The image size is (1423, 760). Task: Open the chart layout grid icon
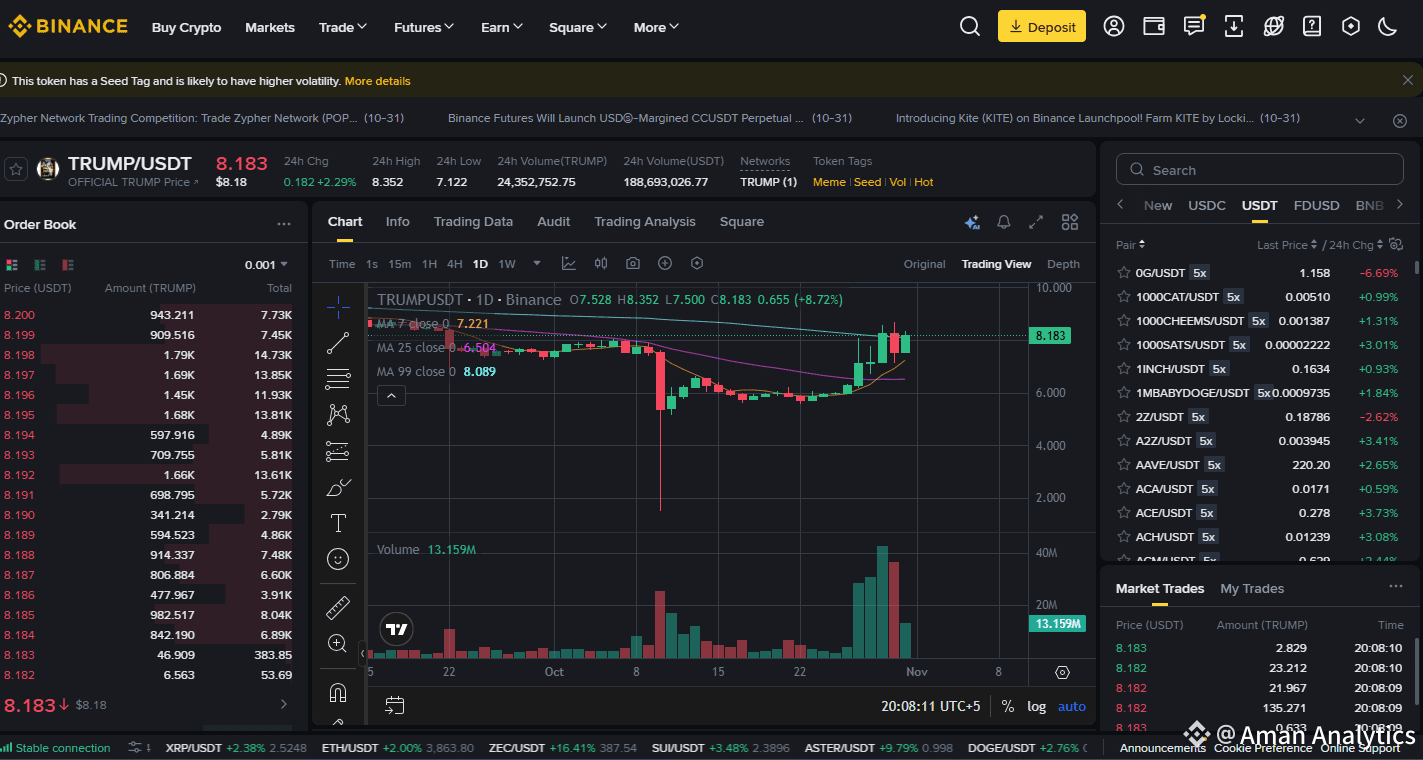pyautogui.click(x=1070, y=222)
